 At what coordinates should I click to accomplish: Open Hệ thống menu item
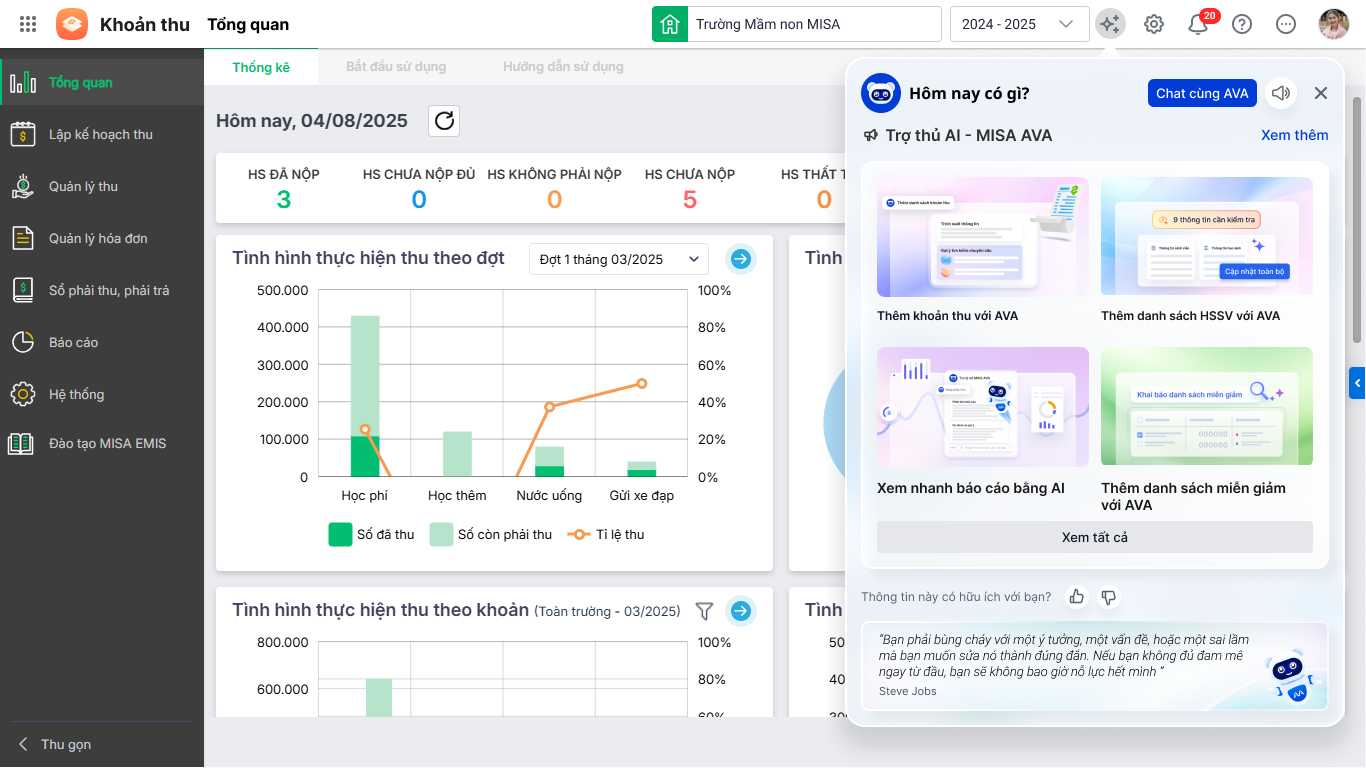pos(102,394)
